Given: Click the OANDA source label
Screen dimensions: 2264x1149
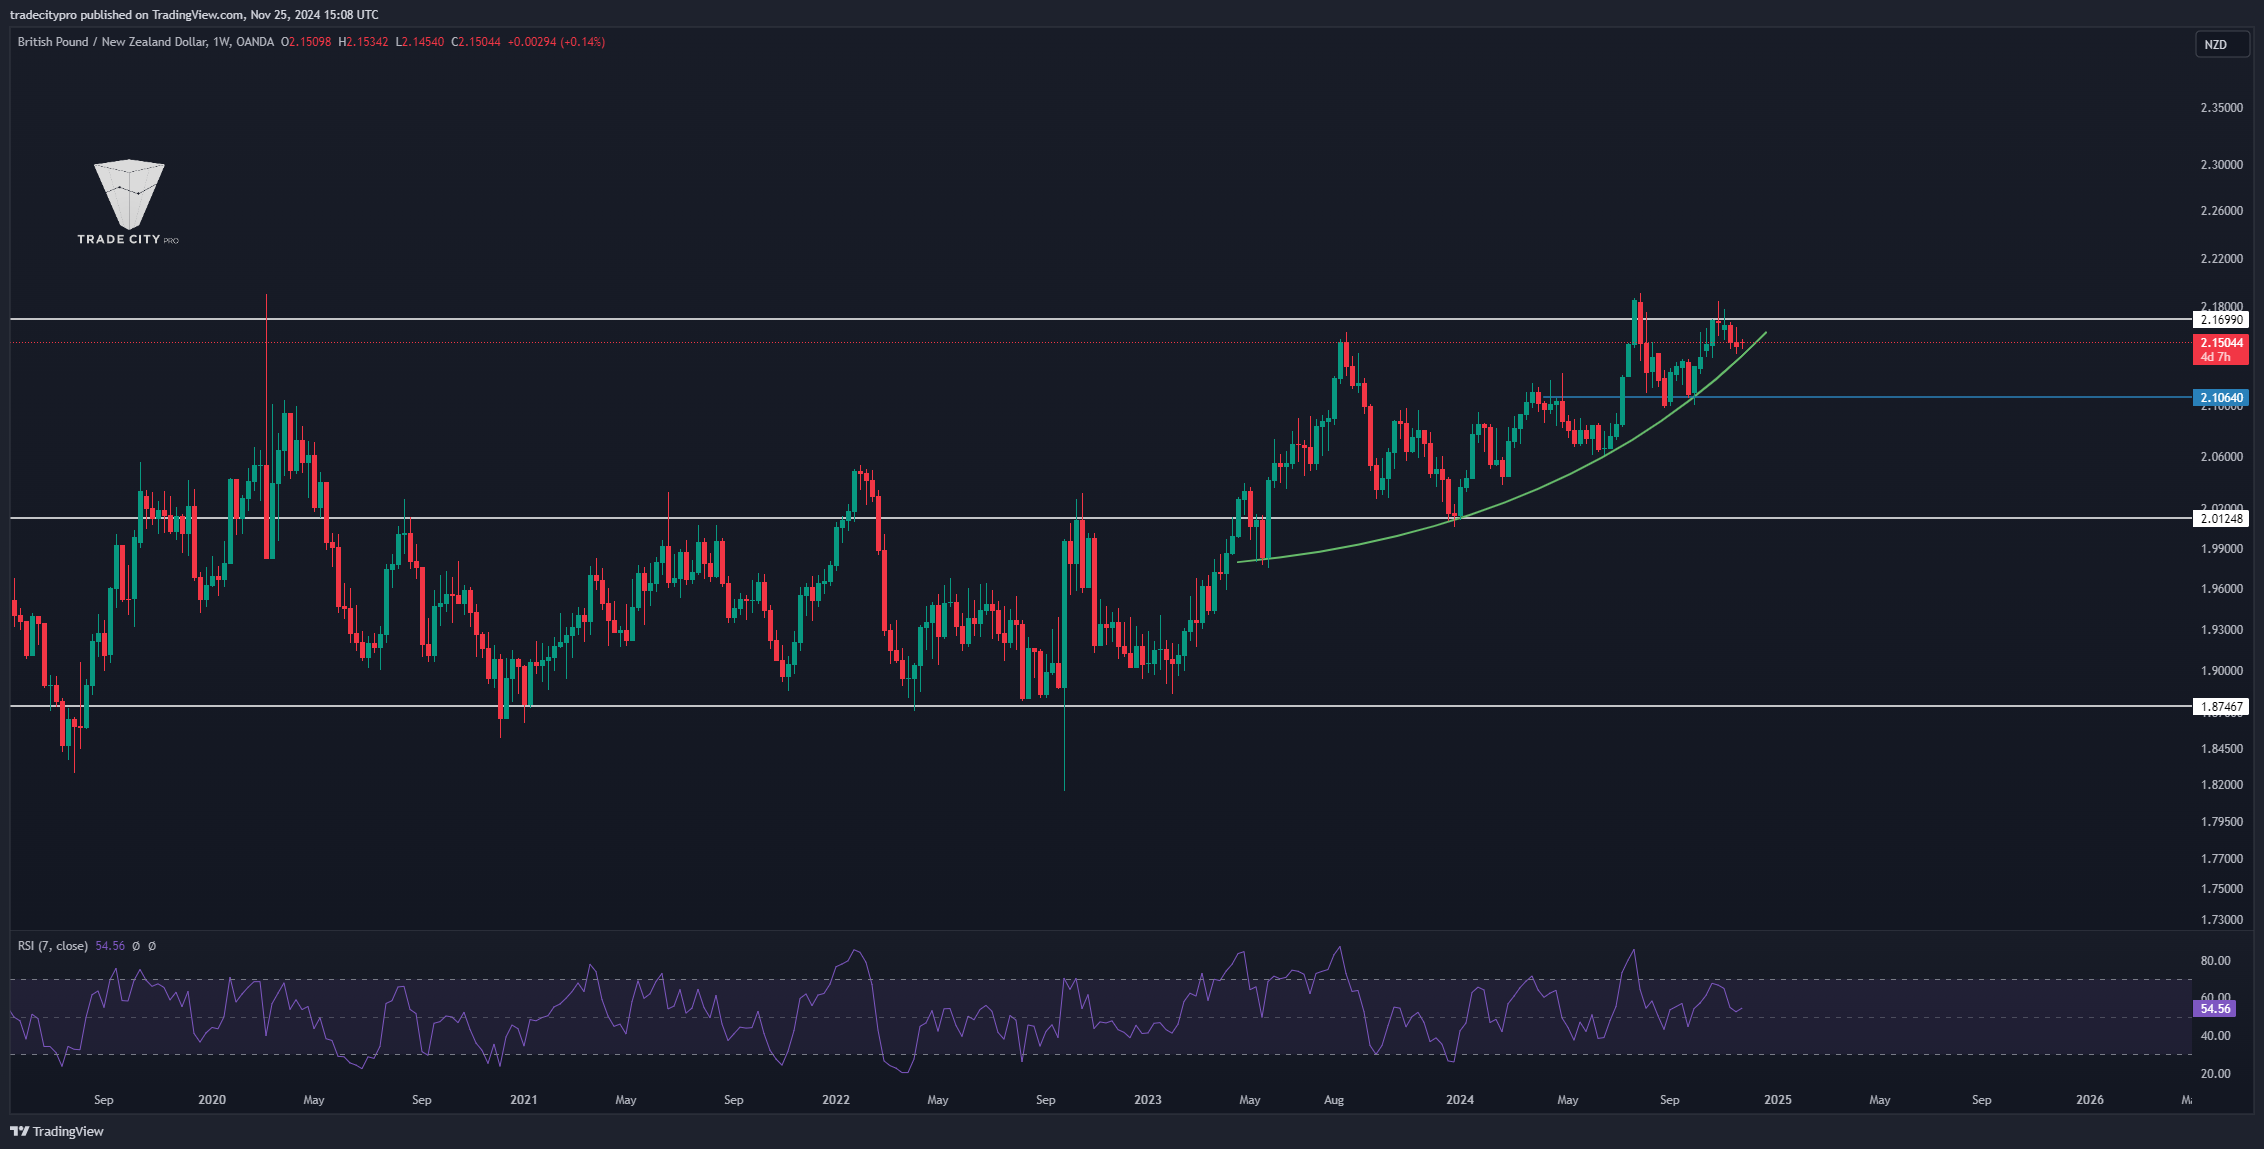Looking at the screenshot, I should click(x=255, y=42).
